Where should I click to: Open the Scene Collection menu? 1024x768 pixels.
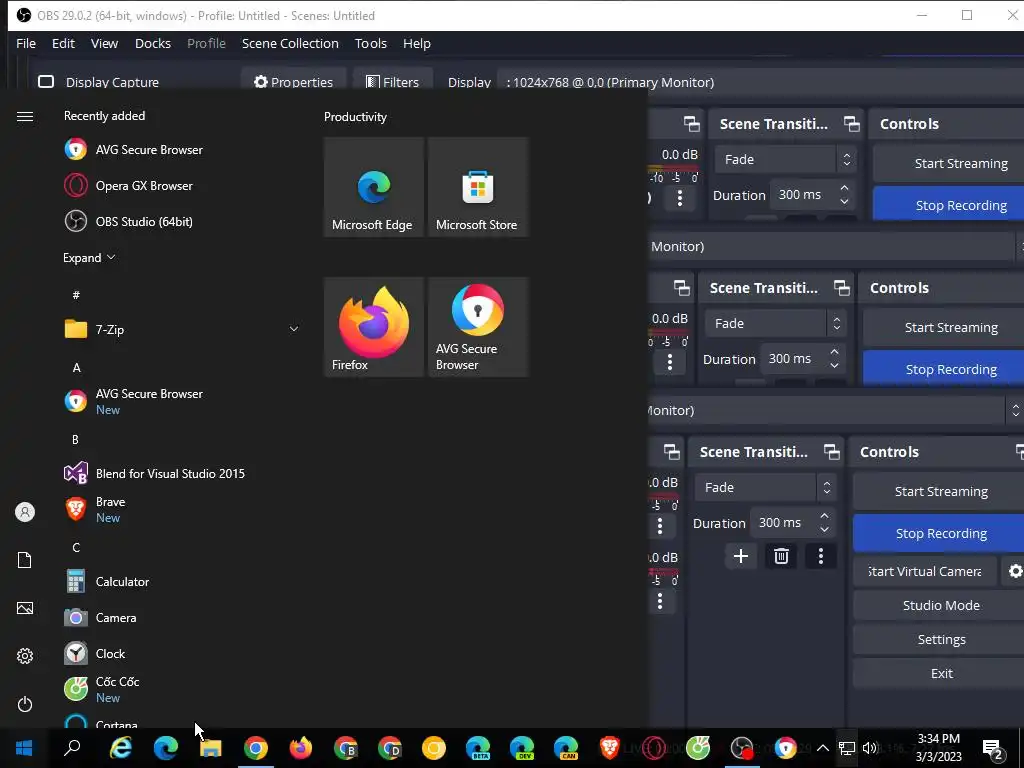point(290,43)
